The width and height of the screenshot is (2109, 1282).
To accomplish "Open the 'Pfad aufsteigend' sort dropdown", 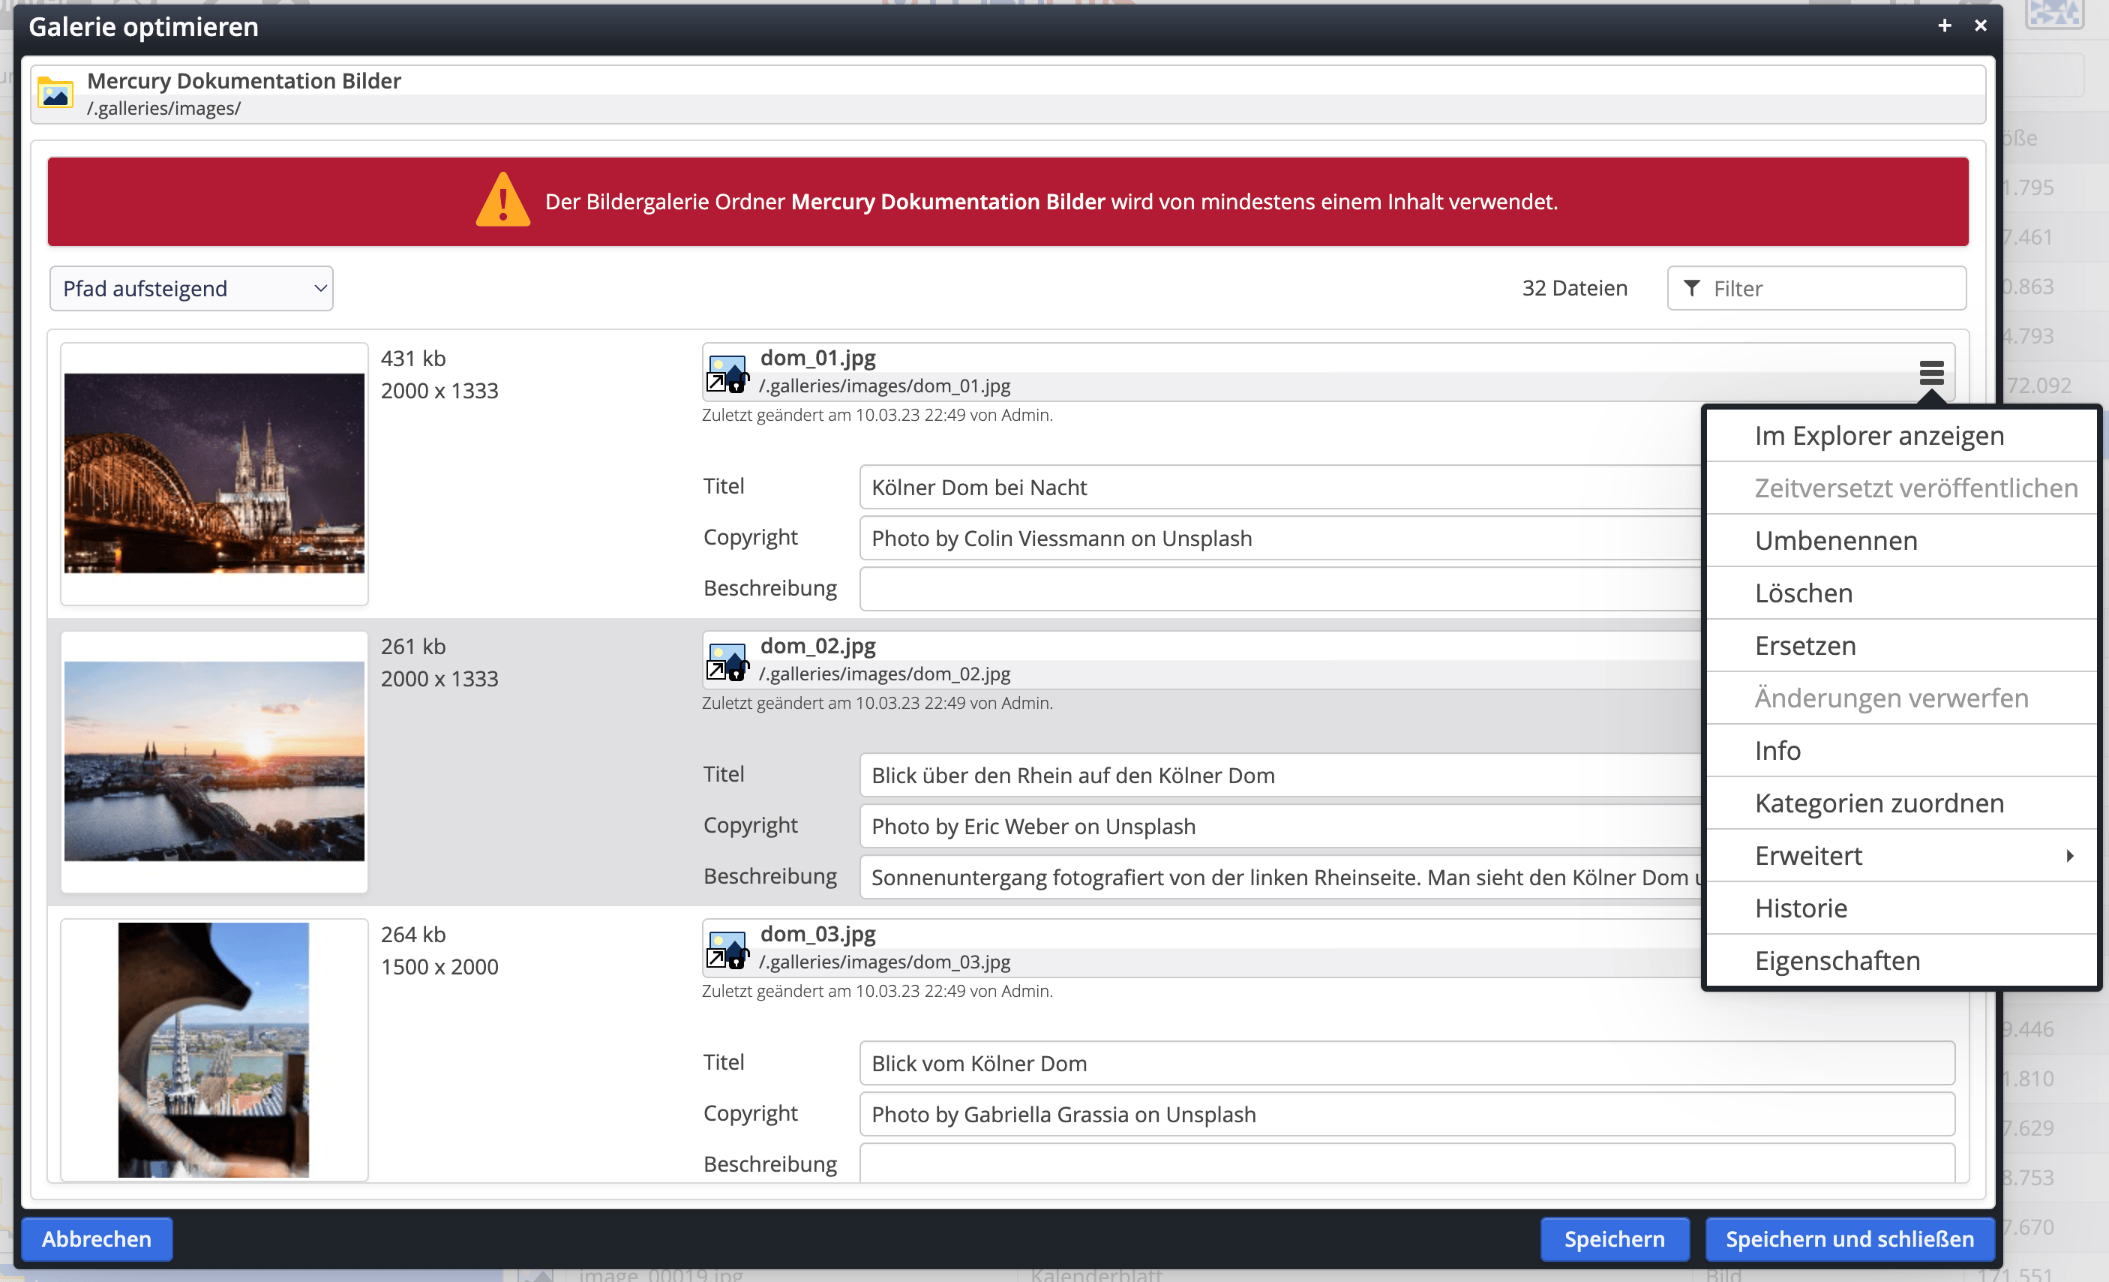I will click(191, 288).
